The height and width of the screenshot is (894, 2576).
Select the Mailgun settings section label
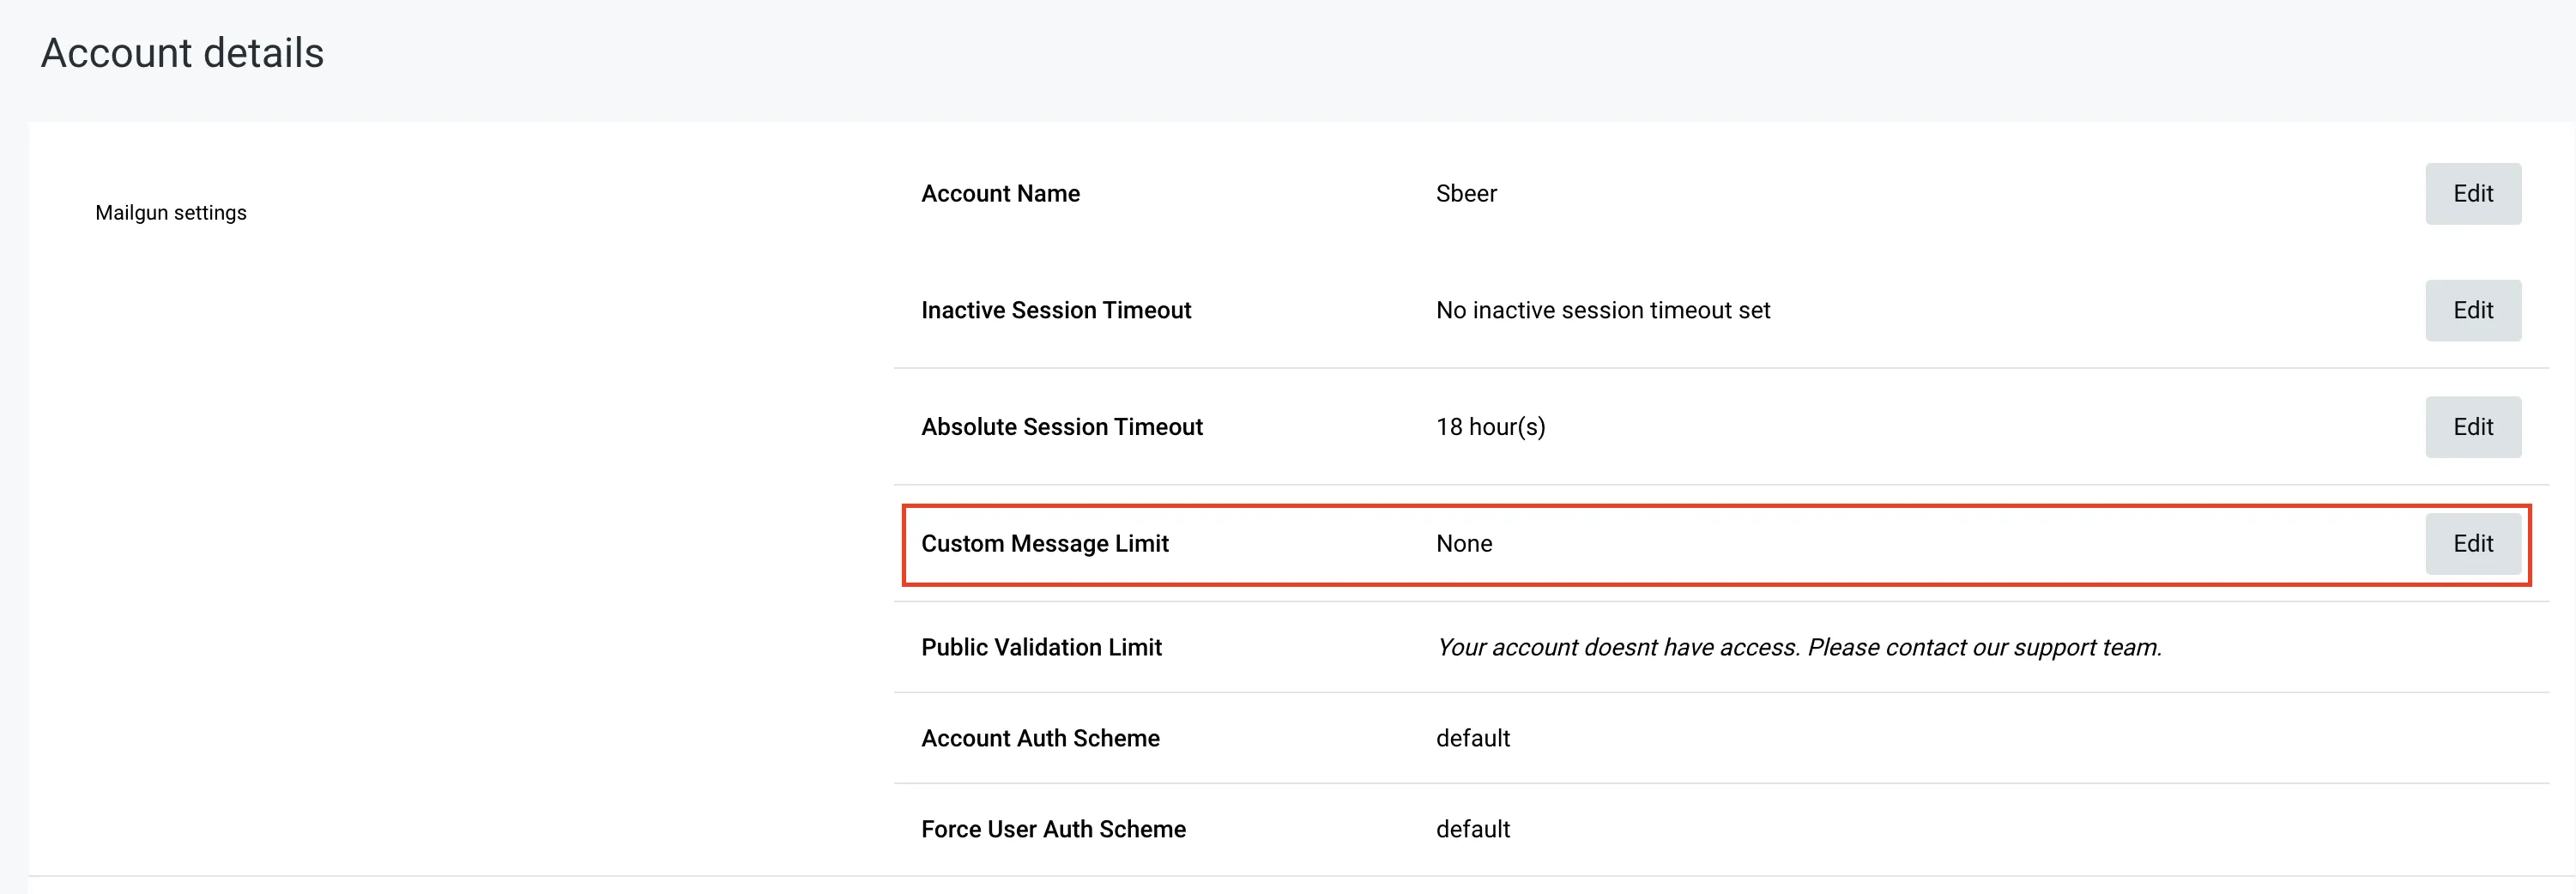pyautogui.click(x=171, y=213)
